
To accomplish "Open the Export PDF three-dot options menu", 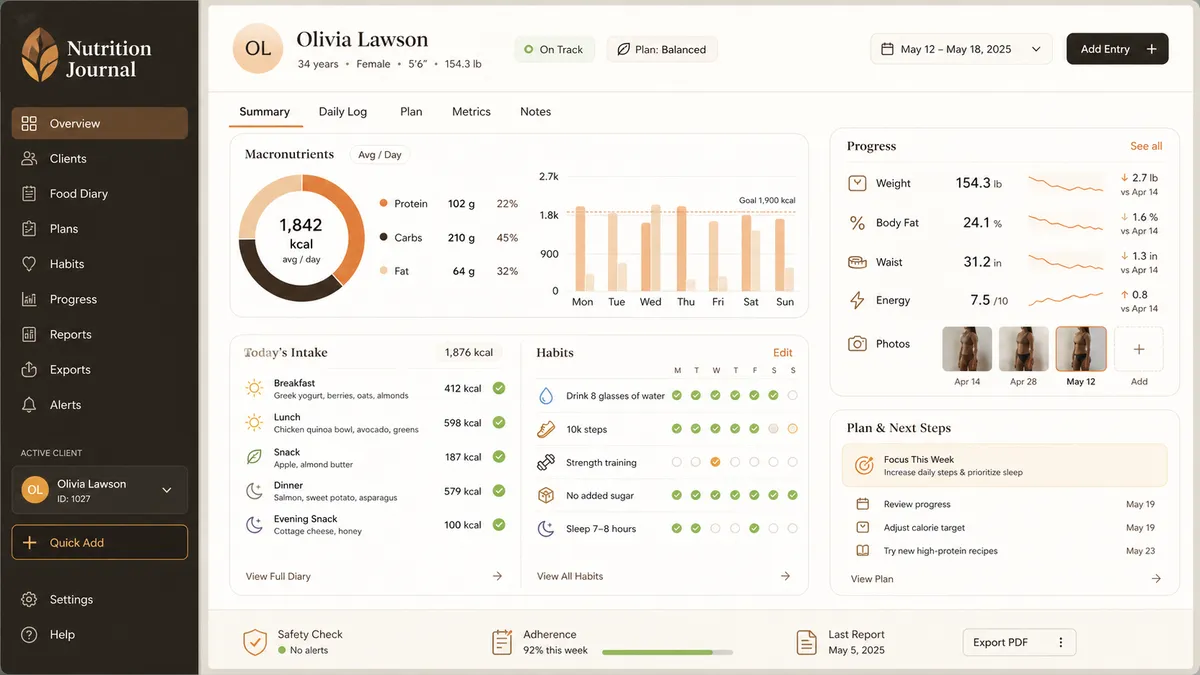I will point(1060,642).
